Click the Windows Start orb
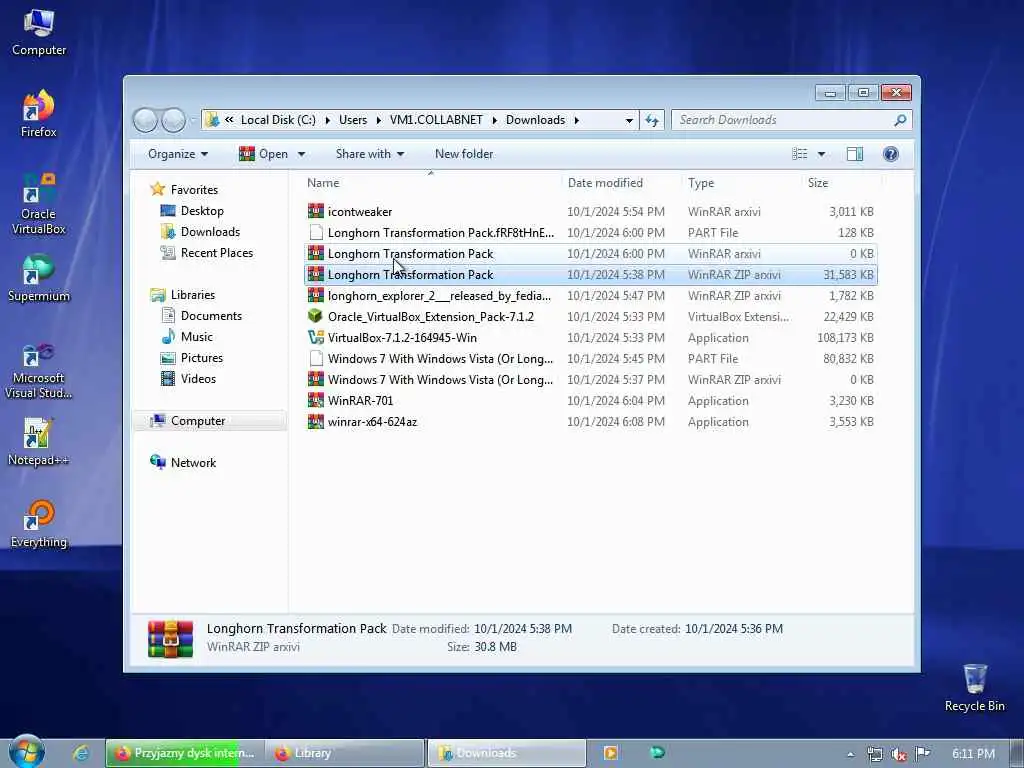The image size is (1024, 768). (27, 751)
